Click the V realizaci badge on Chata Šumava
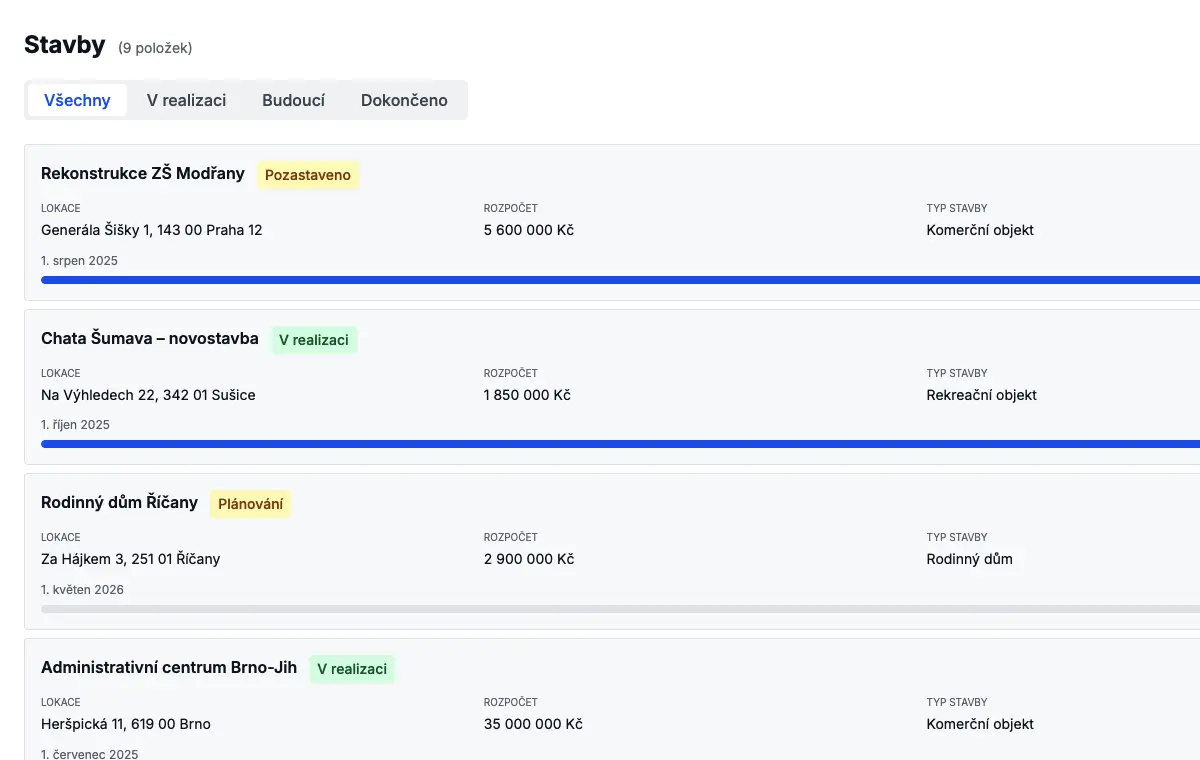 [314, 340]
